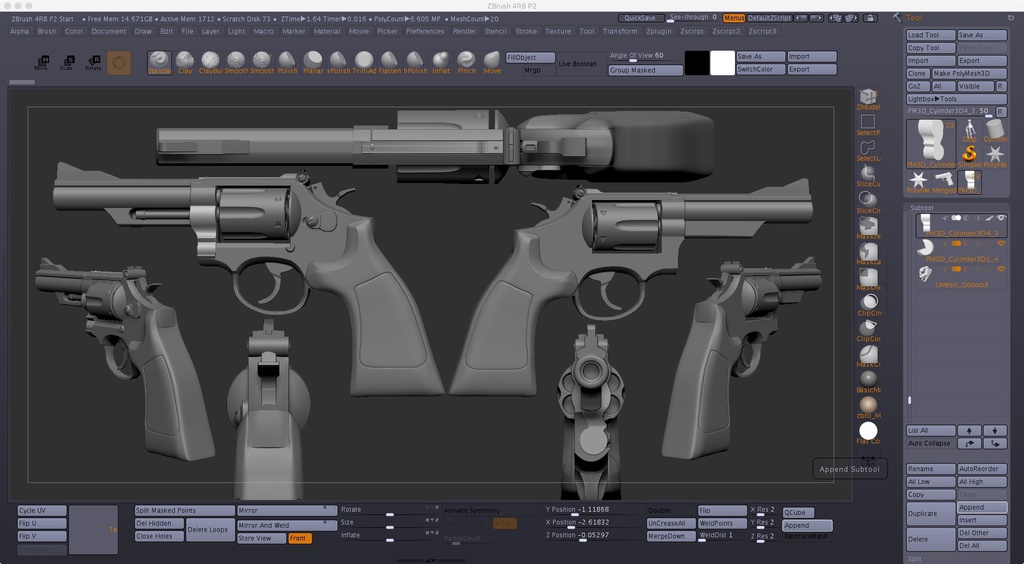1024x564 pixels.
Task: Select the SimpleBrush tool thumbnail
Action: pos(970,157)
